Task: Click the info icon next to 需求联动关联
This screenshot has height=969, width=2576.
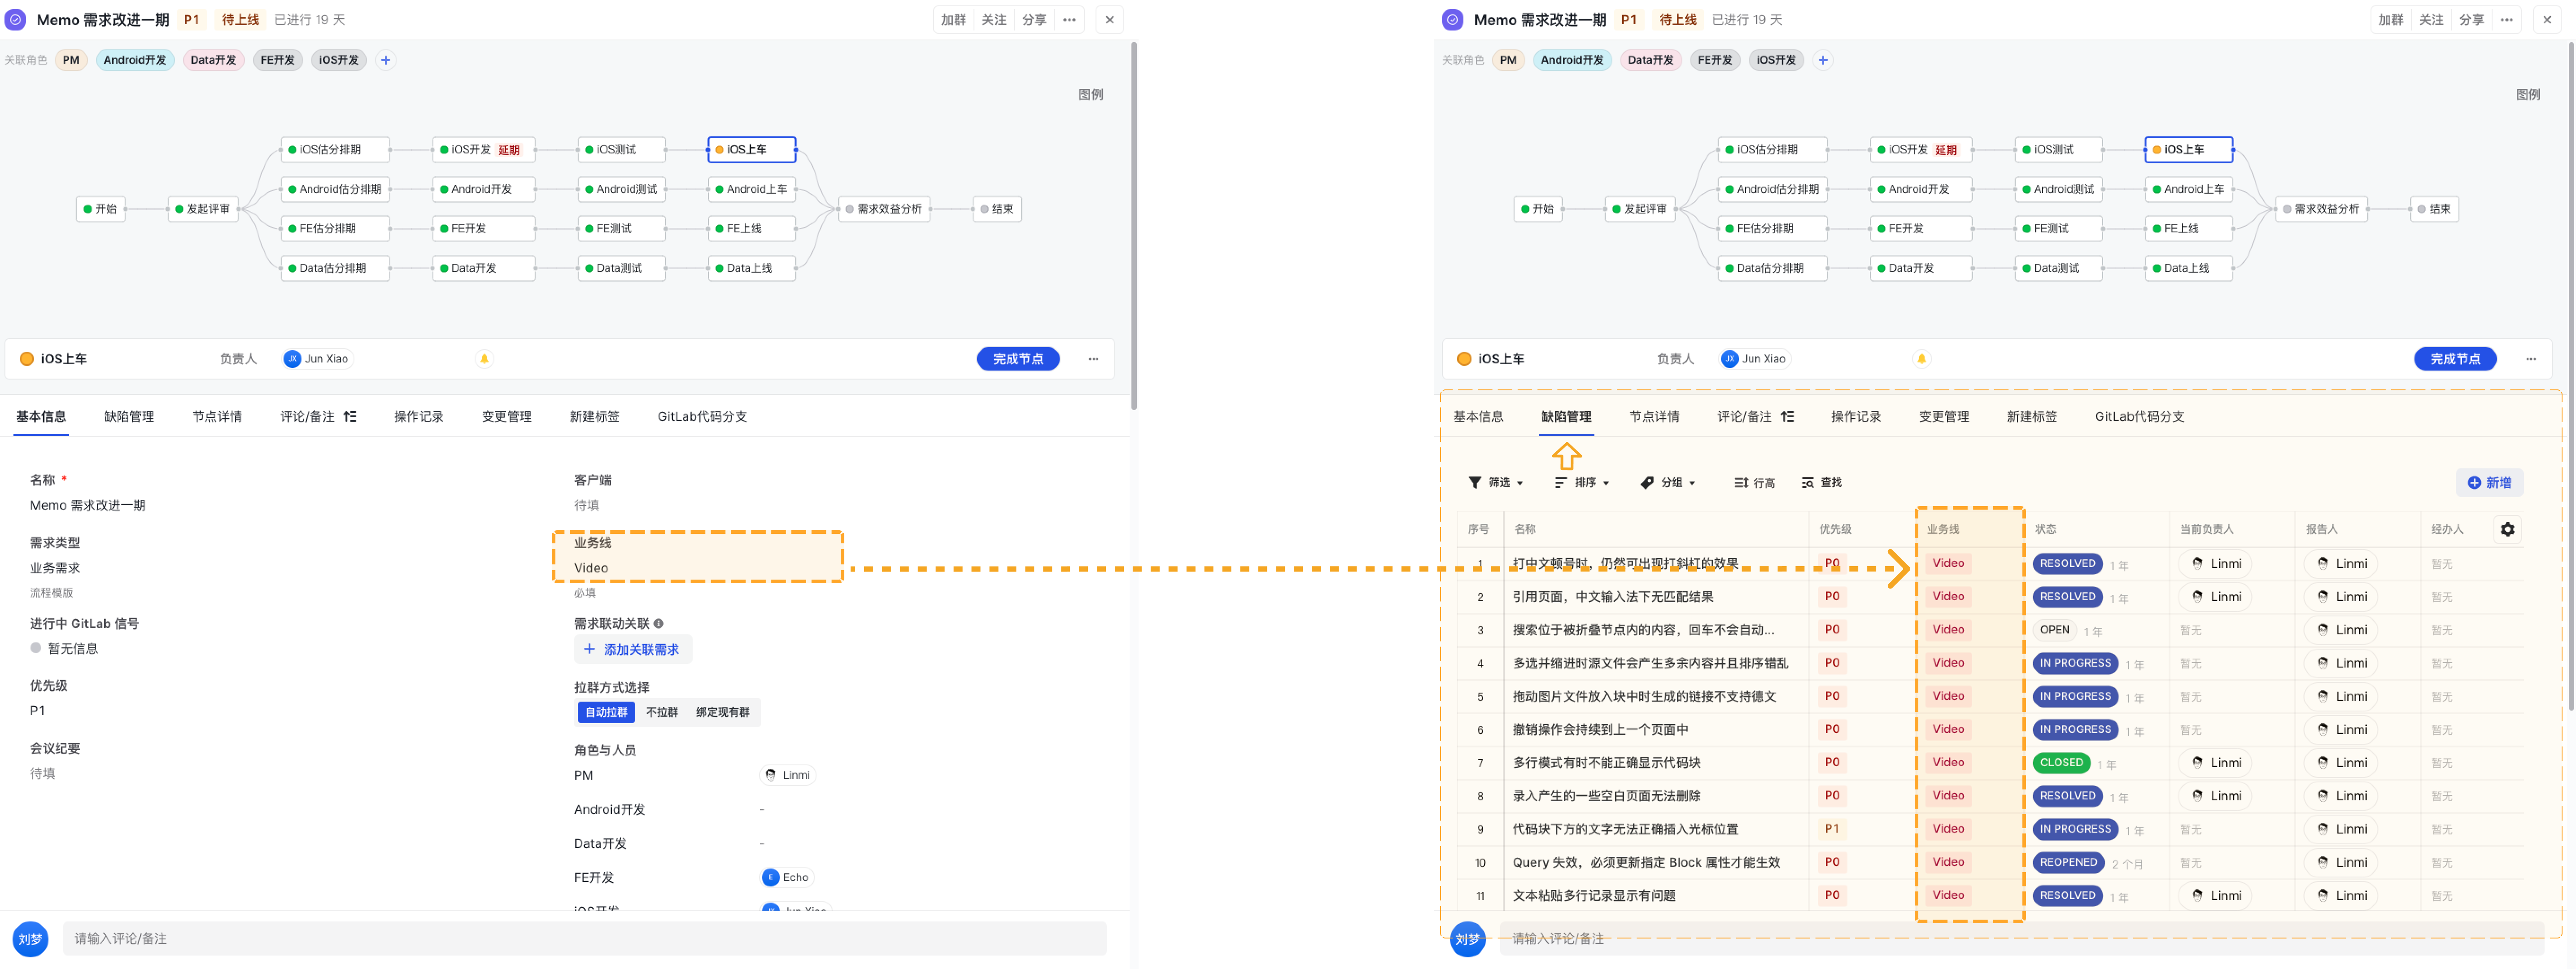Action: [658, 624]
